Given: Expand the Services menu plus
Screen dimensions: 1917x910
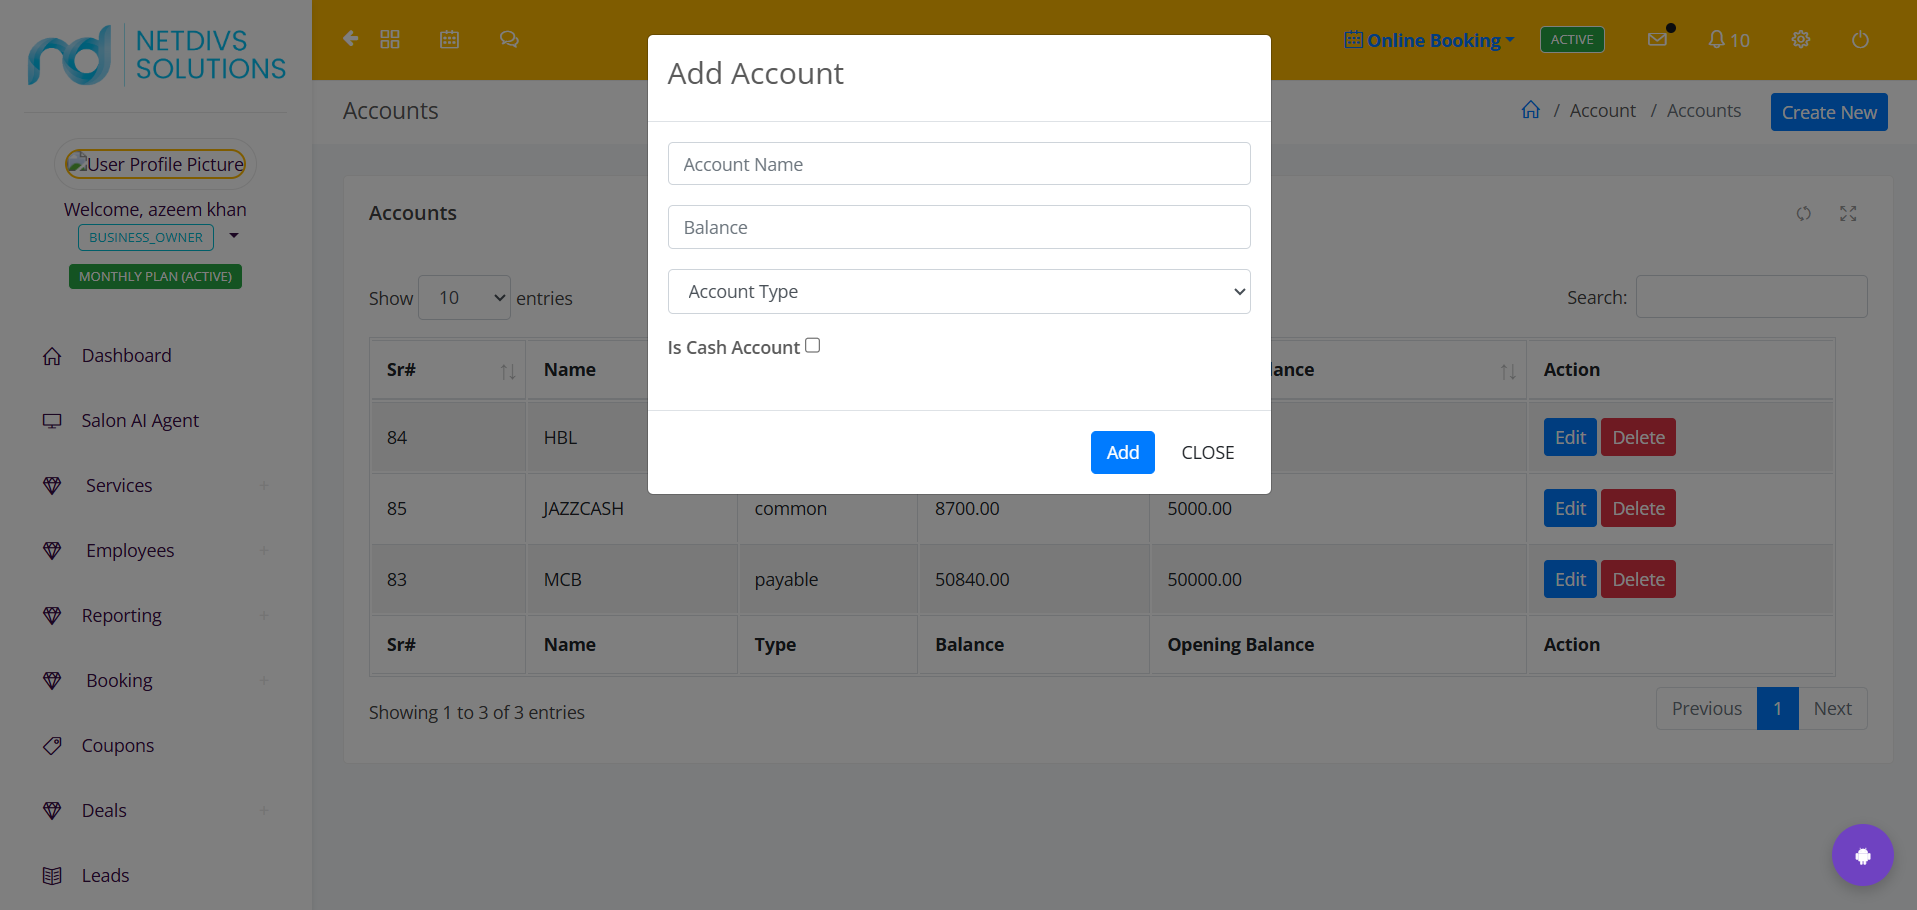Looking at the screenshot, I should pos(264,486).
